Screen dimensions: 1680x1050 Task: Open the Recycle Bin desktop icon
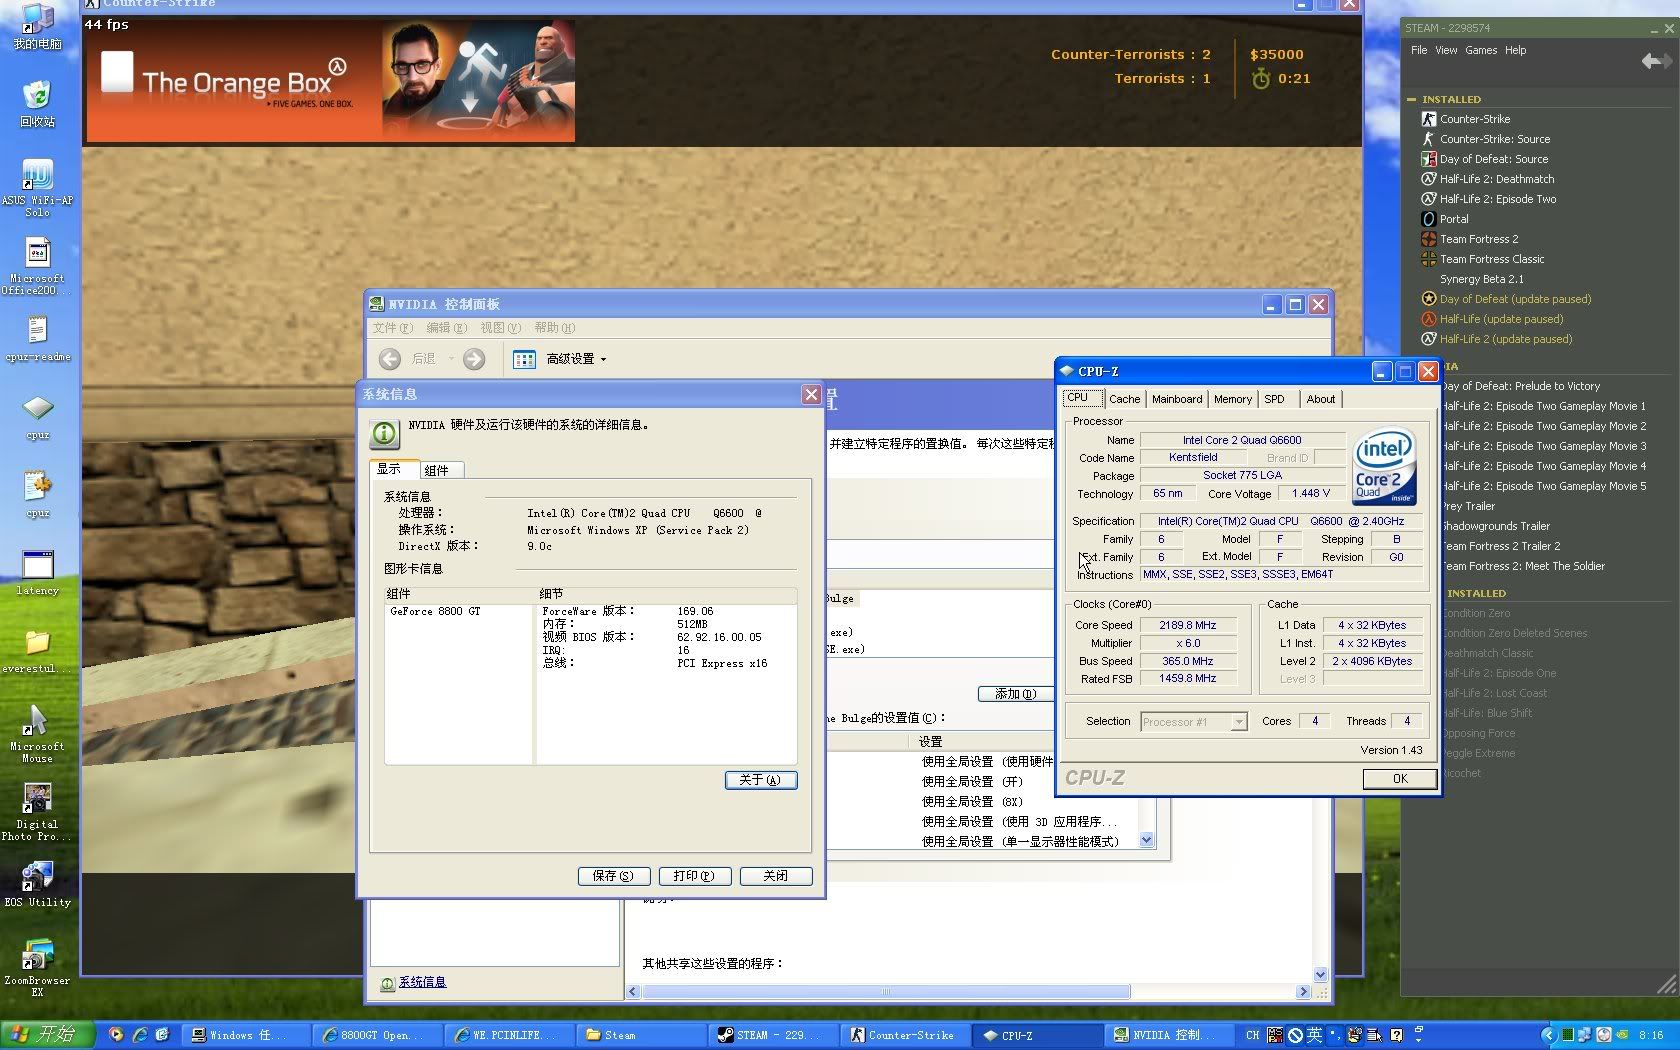click(37, 97)
